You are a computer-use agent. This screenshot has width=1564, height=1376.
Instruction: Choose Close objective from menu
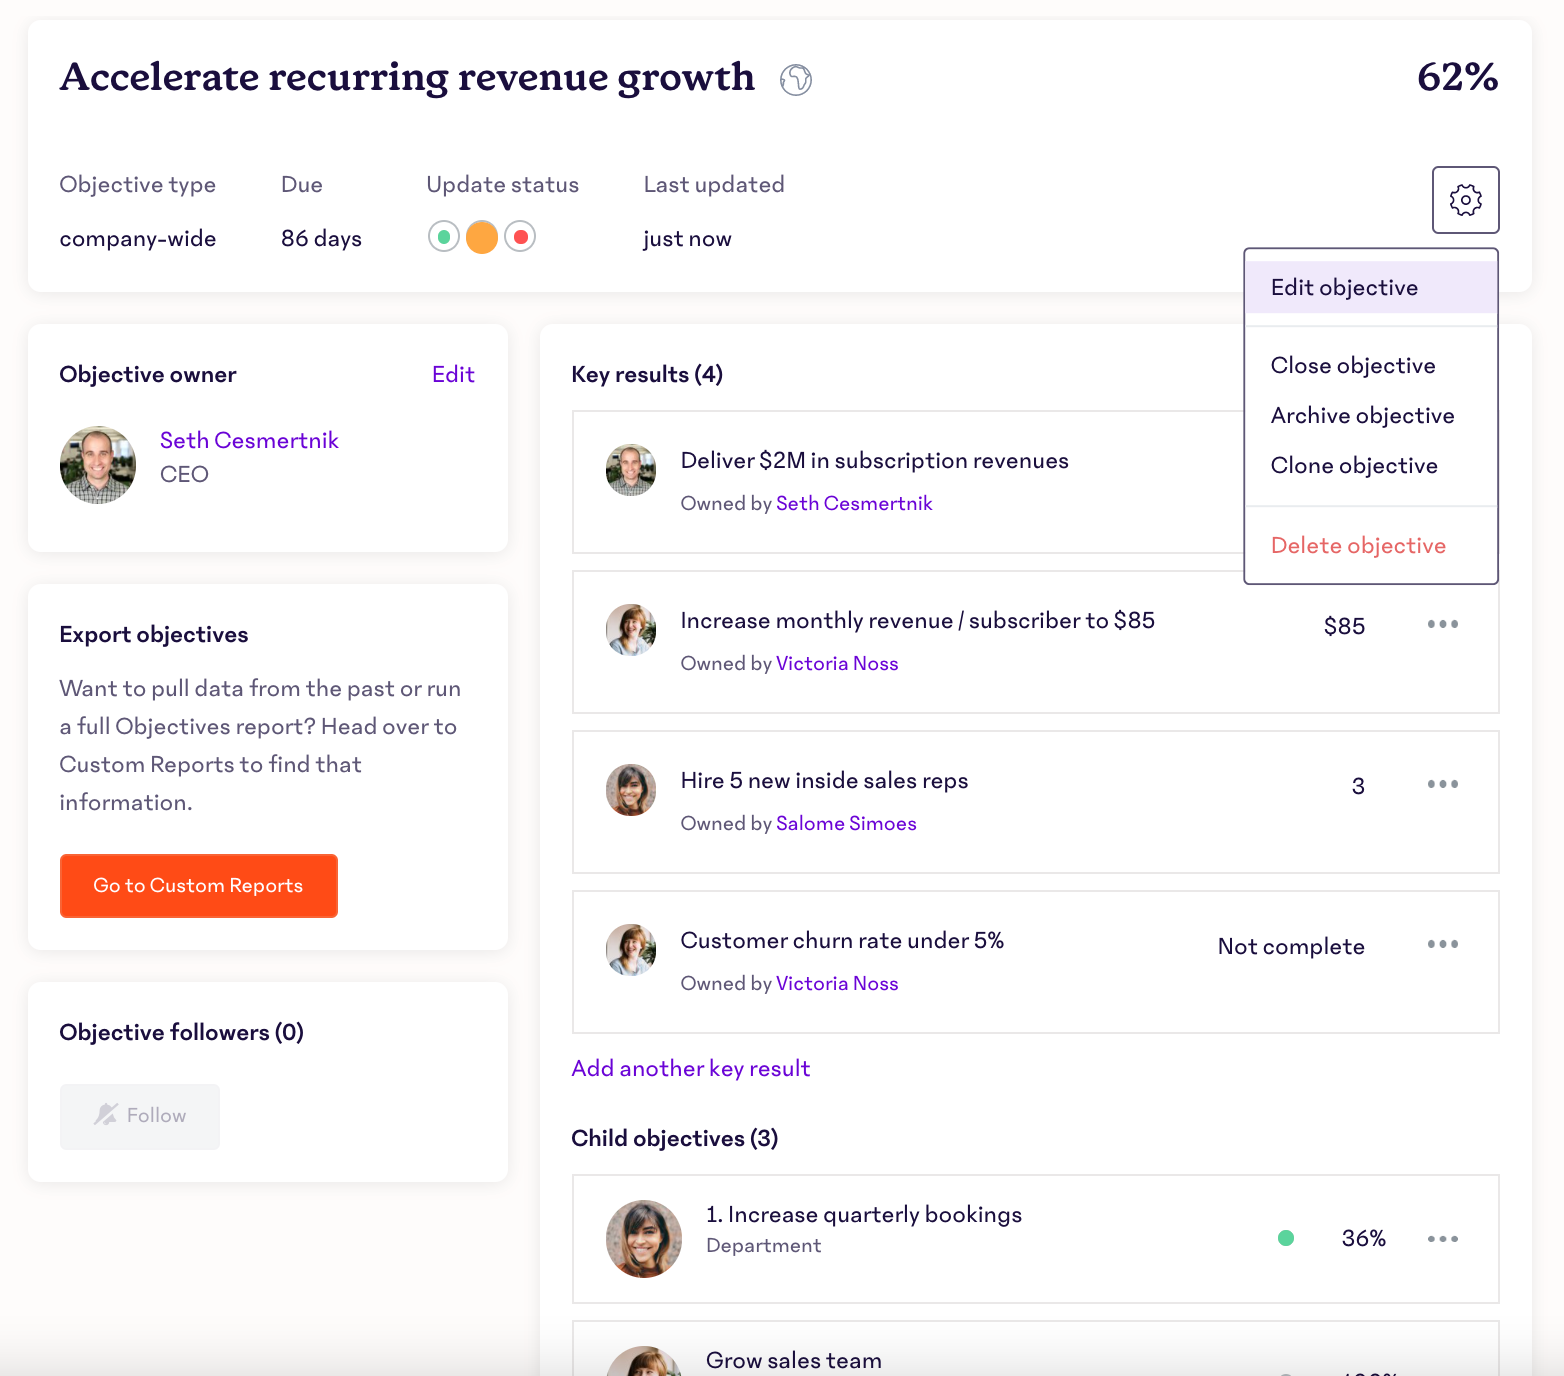coord(1353,366)
